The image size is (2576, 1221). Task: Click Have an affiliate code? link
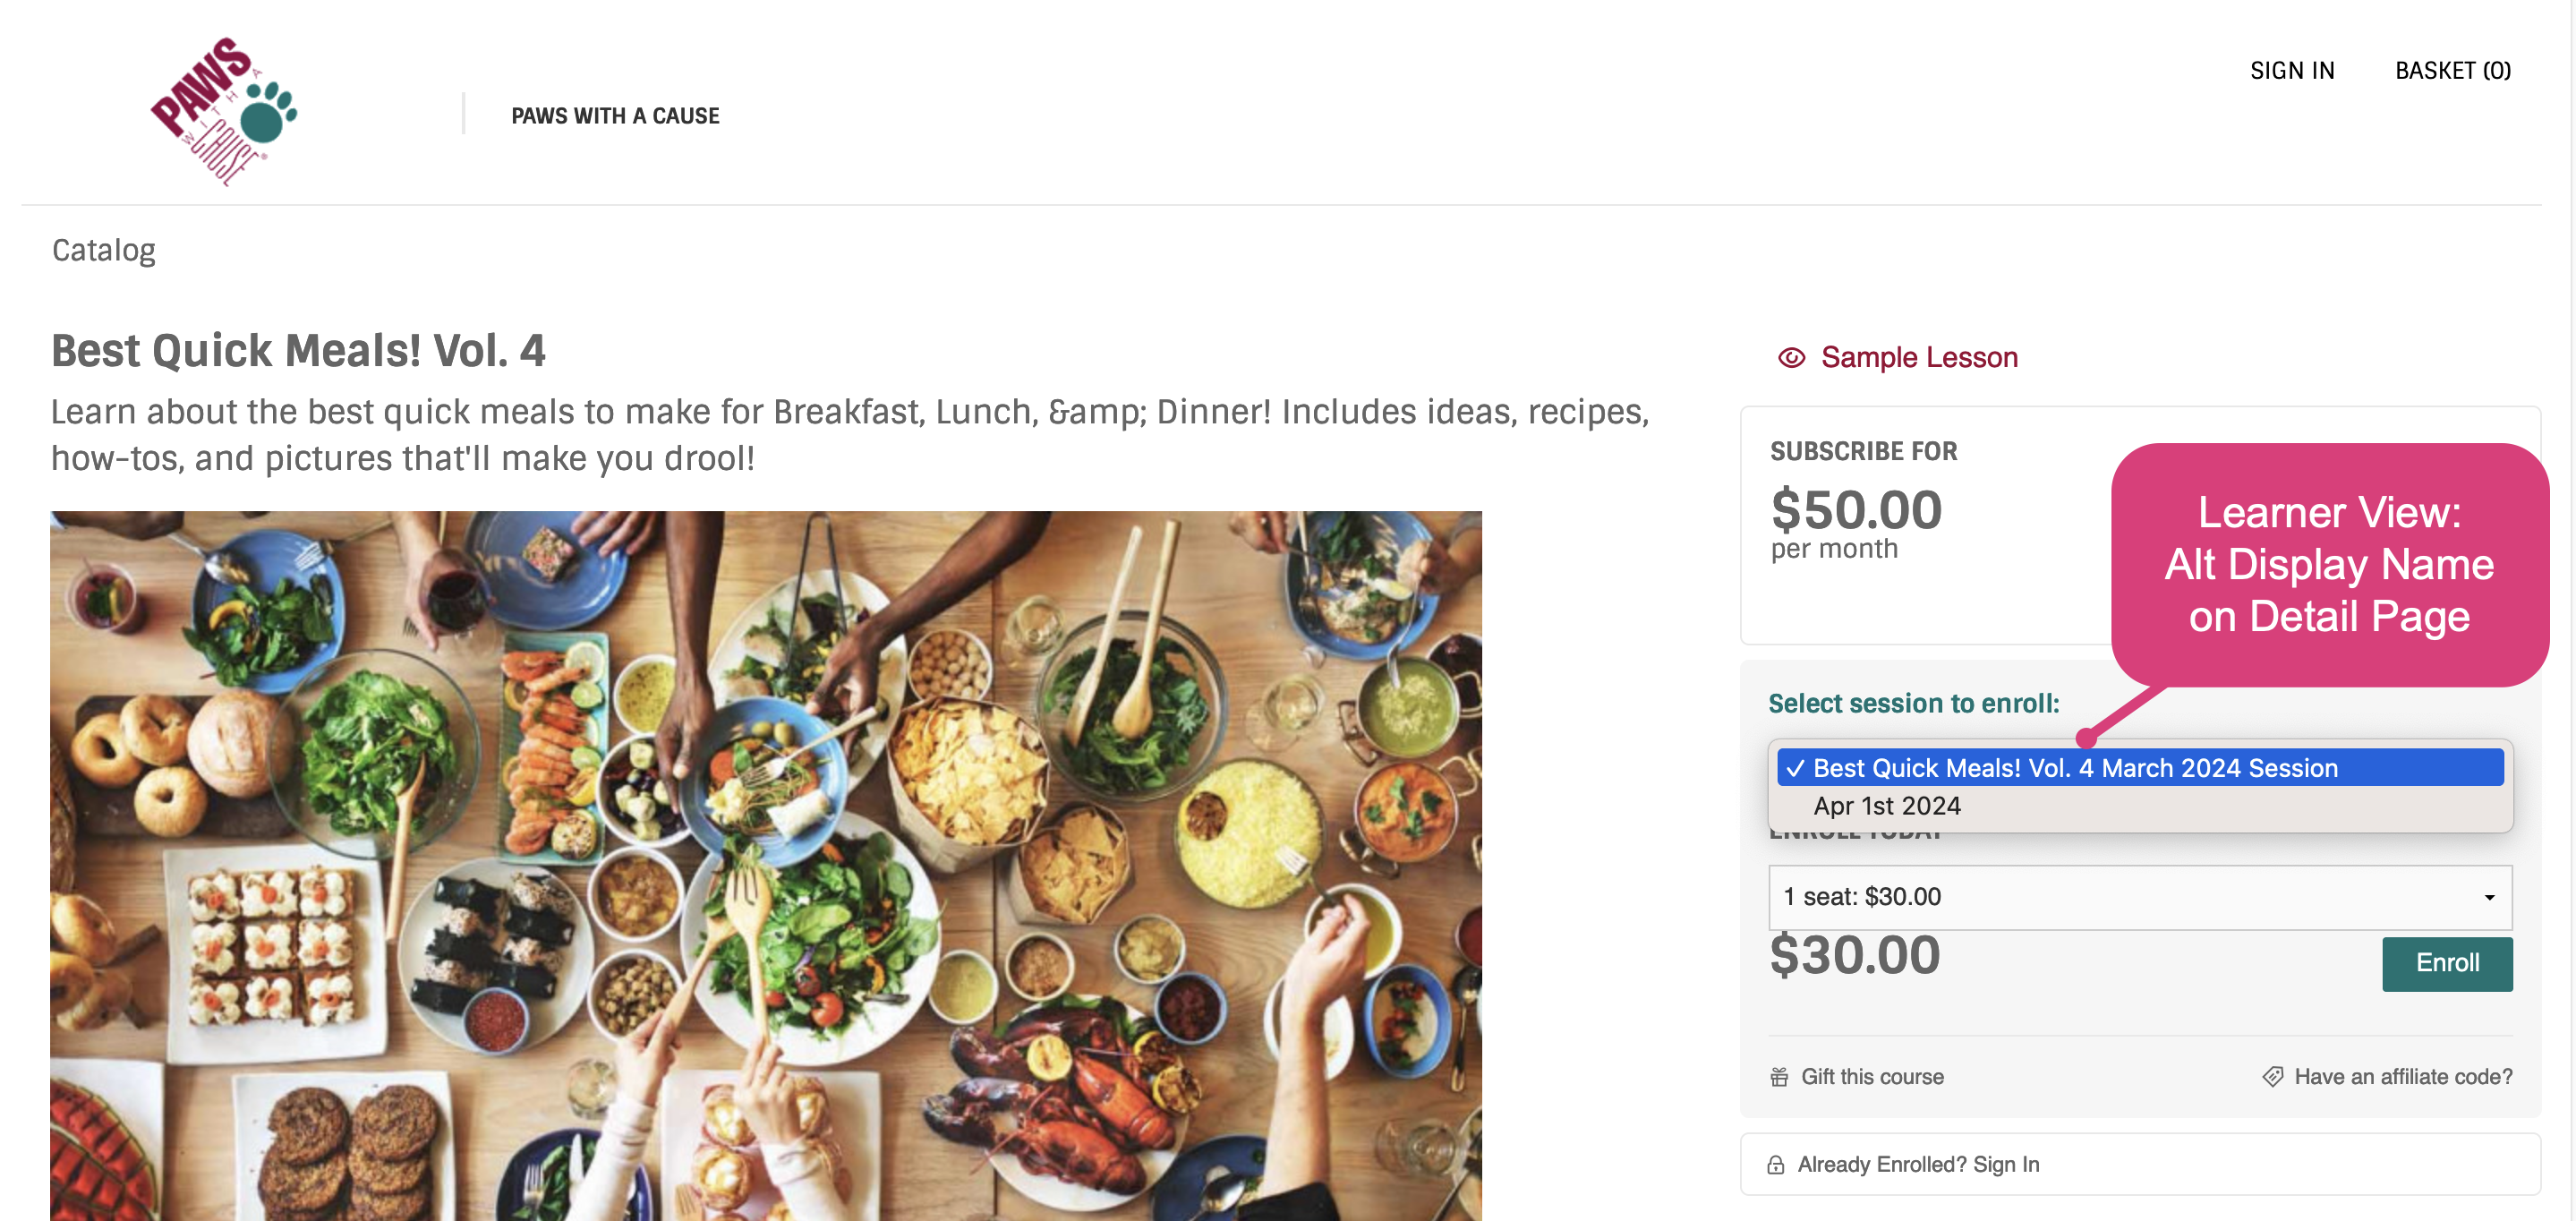(2403, 1077)
